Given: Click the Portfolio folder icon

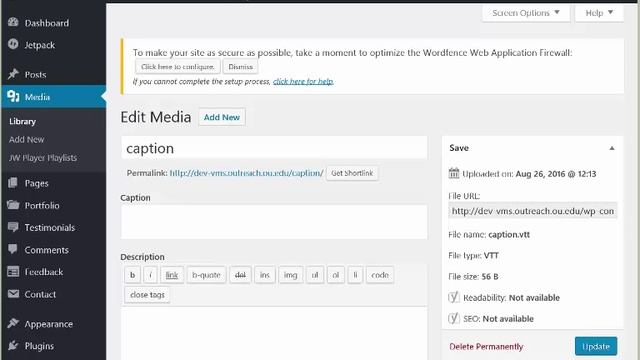Looking at the screenshot, I should [13, 205].
